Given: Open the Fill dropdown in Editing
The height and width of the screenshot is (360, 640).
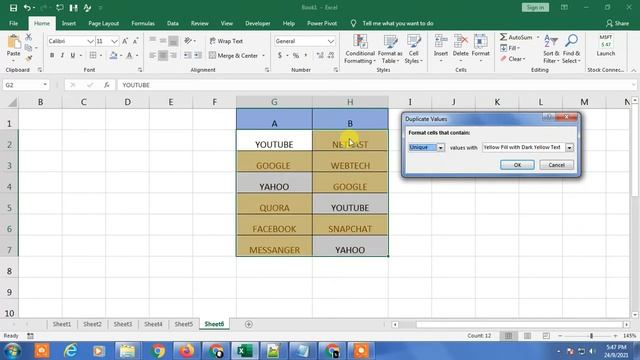Looking at the screenshot, I should (510, 48).
